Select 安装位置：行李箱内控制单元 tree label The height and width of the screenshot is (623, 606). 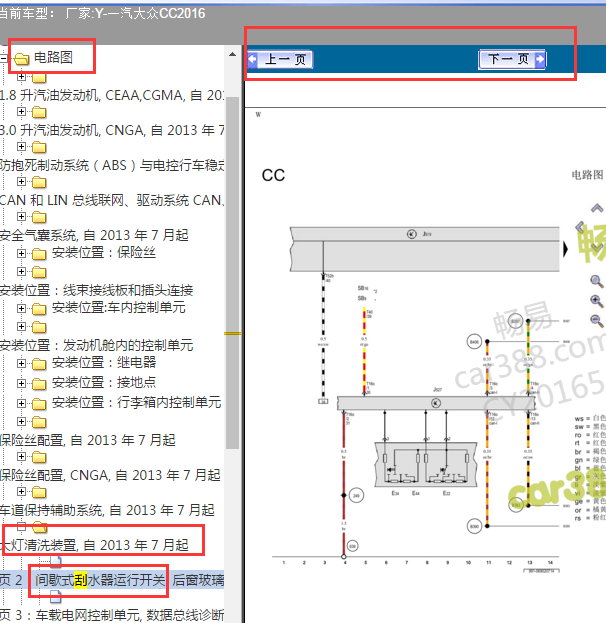tap(137, 402)
